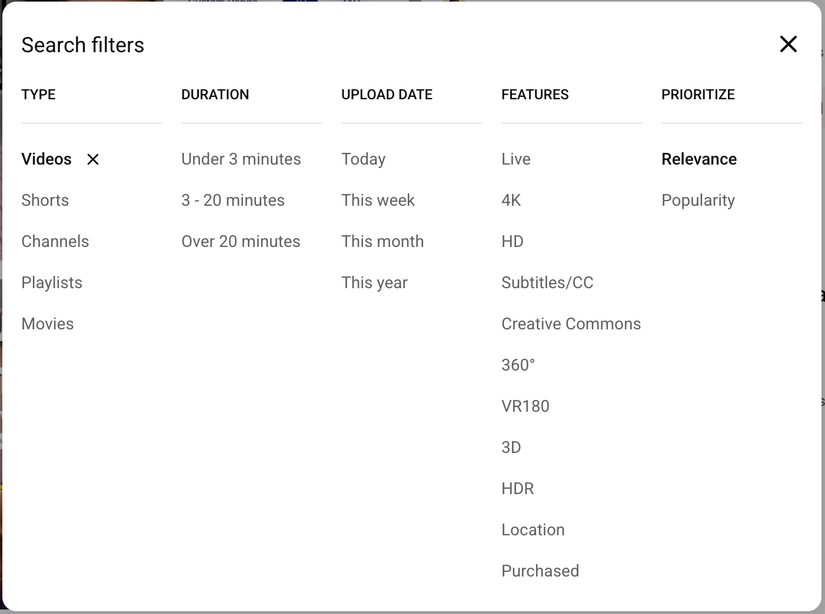Close the Search filters dialog
Screen dimensions: 825x614
tap(788, 44)
